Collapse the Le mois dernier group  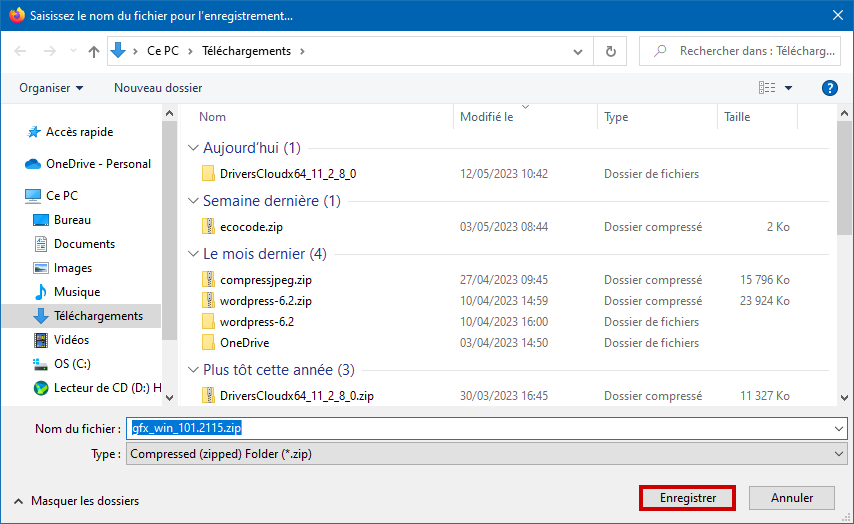[193, 254]
